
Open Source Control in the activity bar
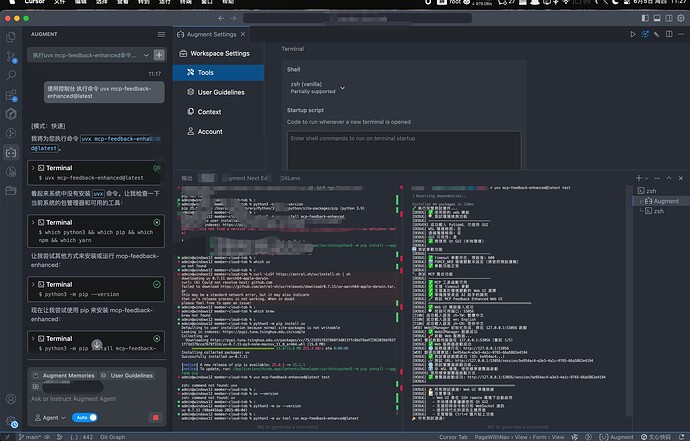coord(11,56)
